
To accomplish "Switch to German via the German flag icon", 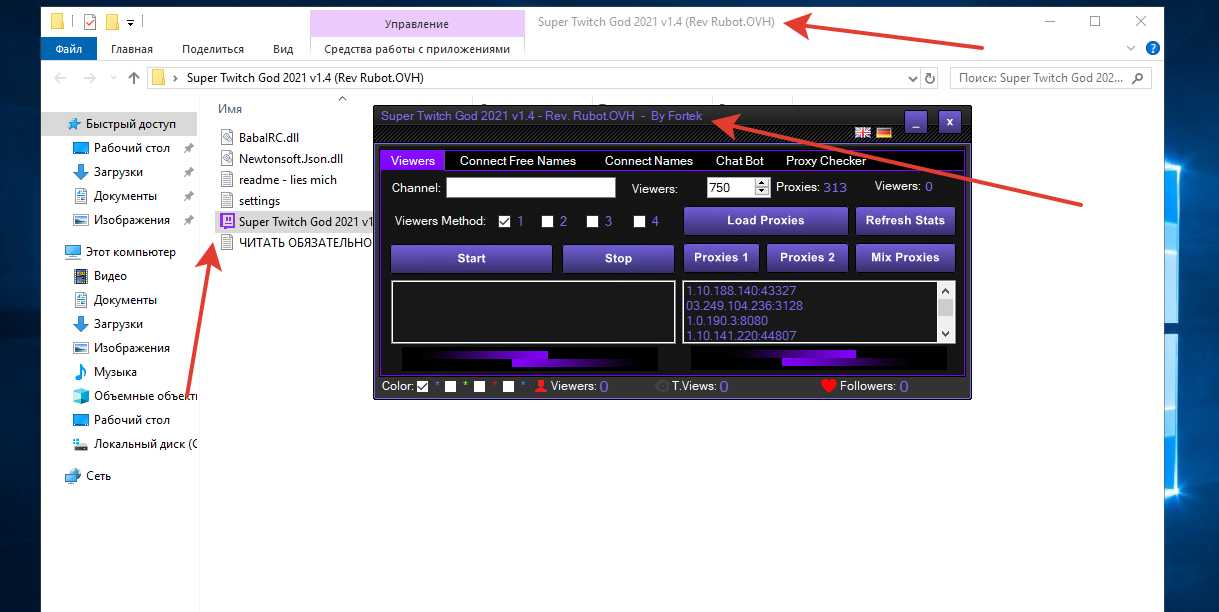I will pos(884,132).
